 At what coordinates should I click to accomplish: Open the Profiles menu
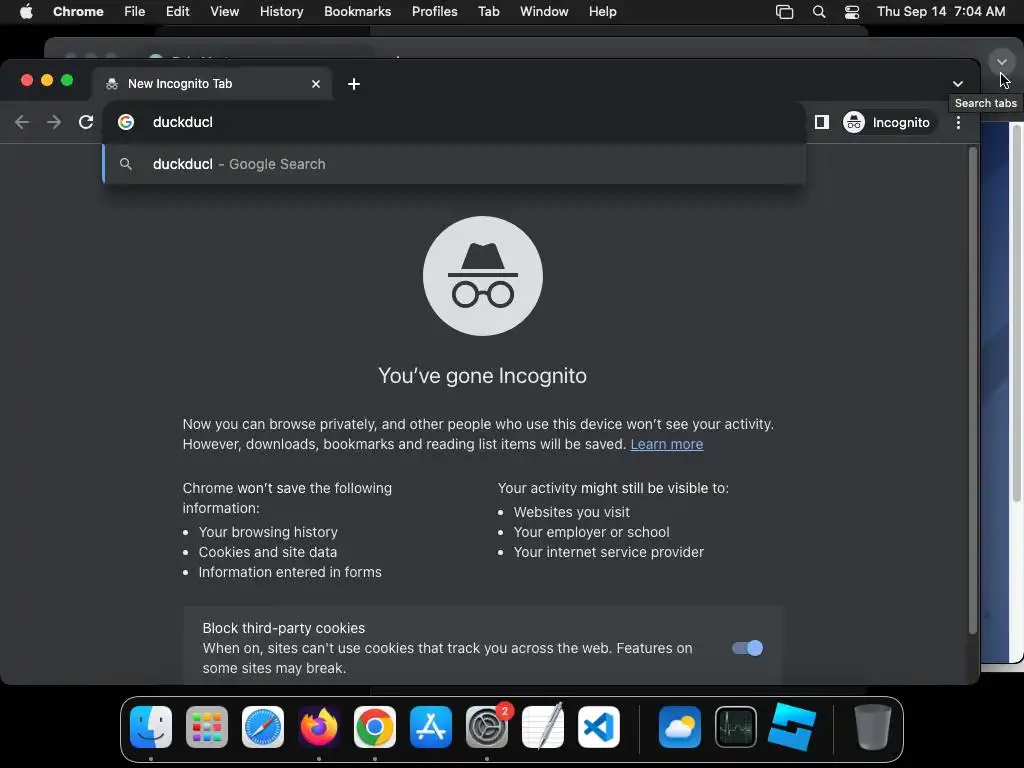point(435,12)
